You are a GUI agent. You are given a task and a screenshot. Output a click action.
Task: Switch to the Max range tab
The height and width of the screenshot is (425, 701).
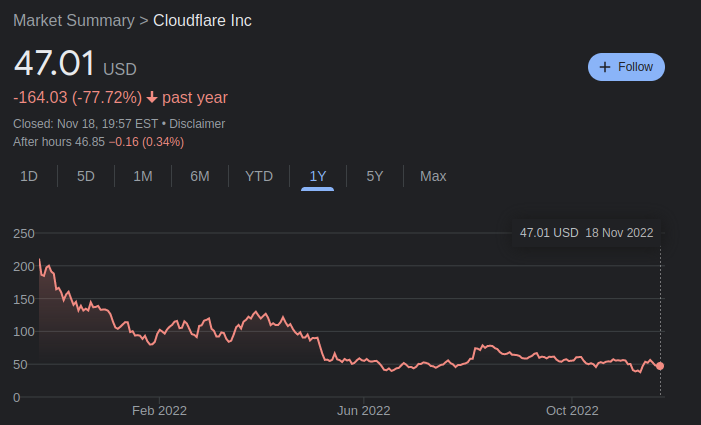pyautogui.click(x=433, y=176)
